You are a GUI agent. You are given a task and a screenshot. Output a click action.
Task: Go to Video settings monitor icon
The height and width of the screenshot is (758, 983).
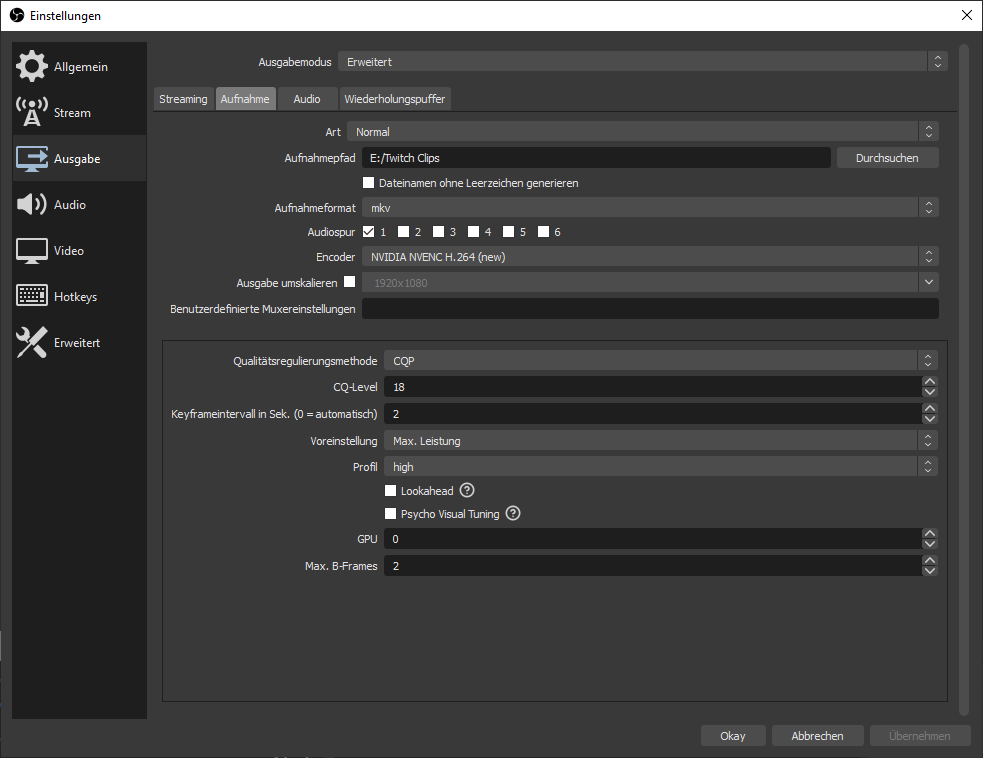click(32, 251)
